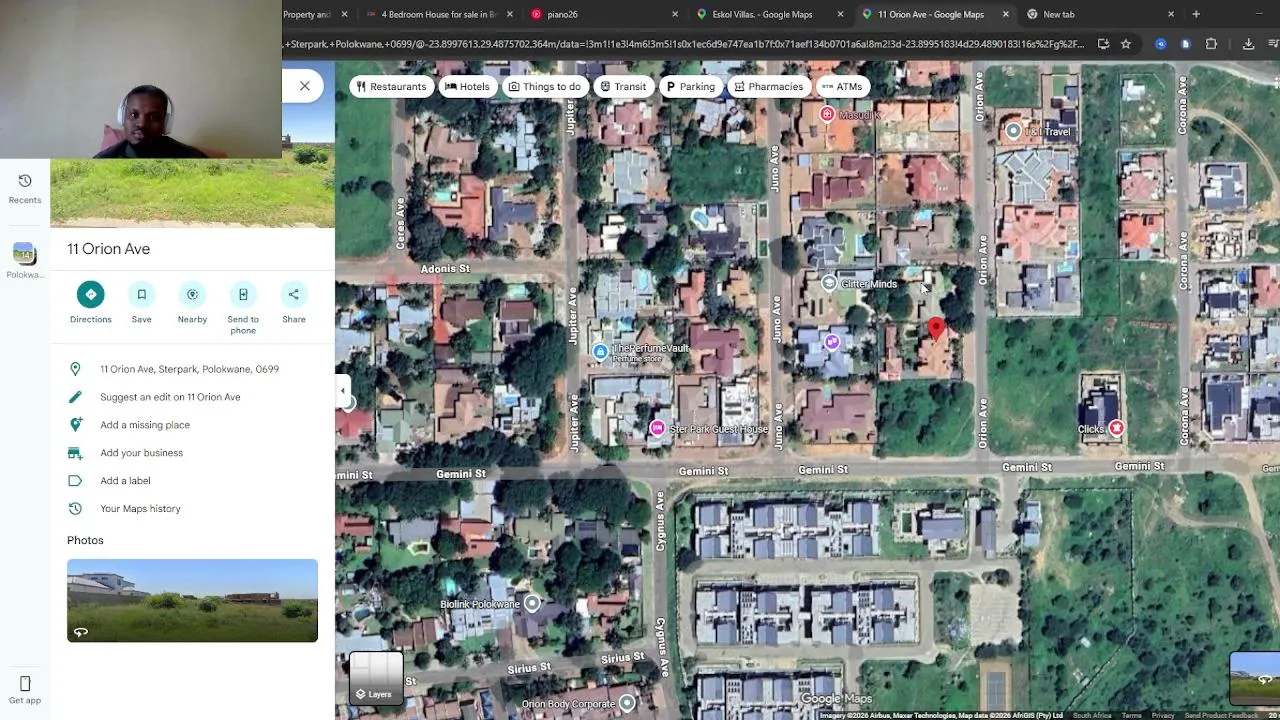Screen dimensions: 1280x720
Task: Bookmark this page star icon
Action: pos(1126,44)
